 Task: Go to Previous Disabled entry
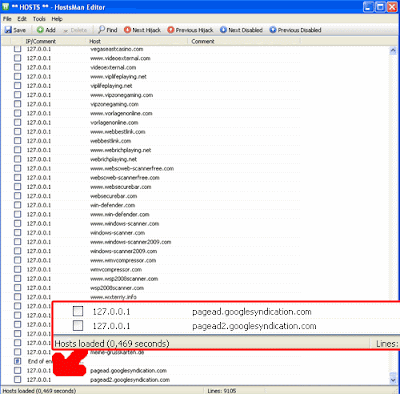click(x=295, y=30)
